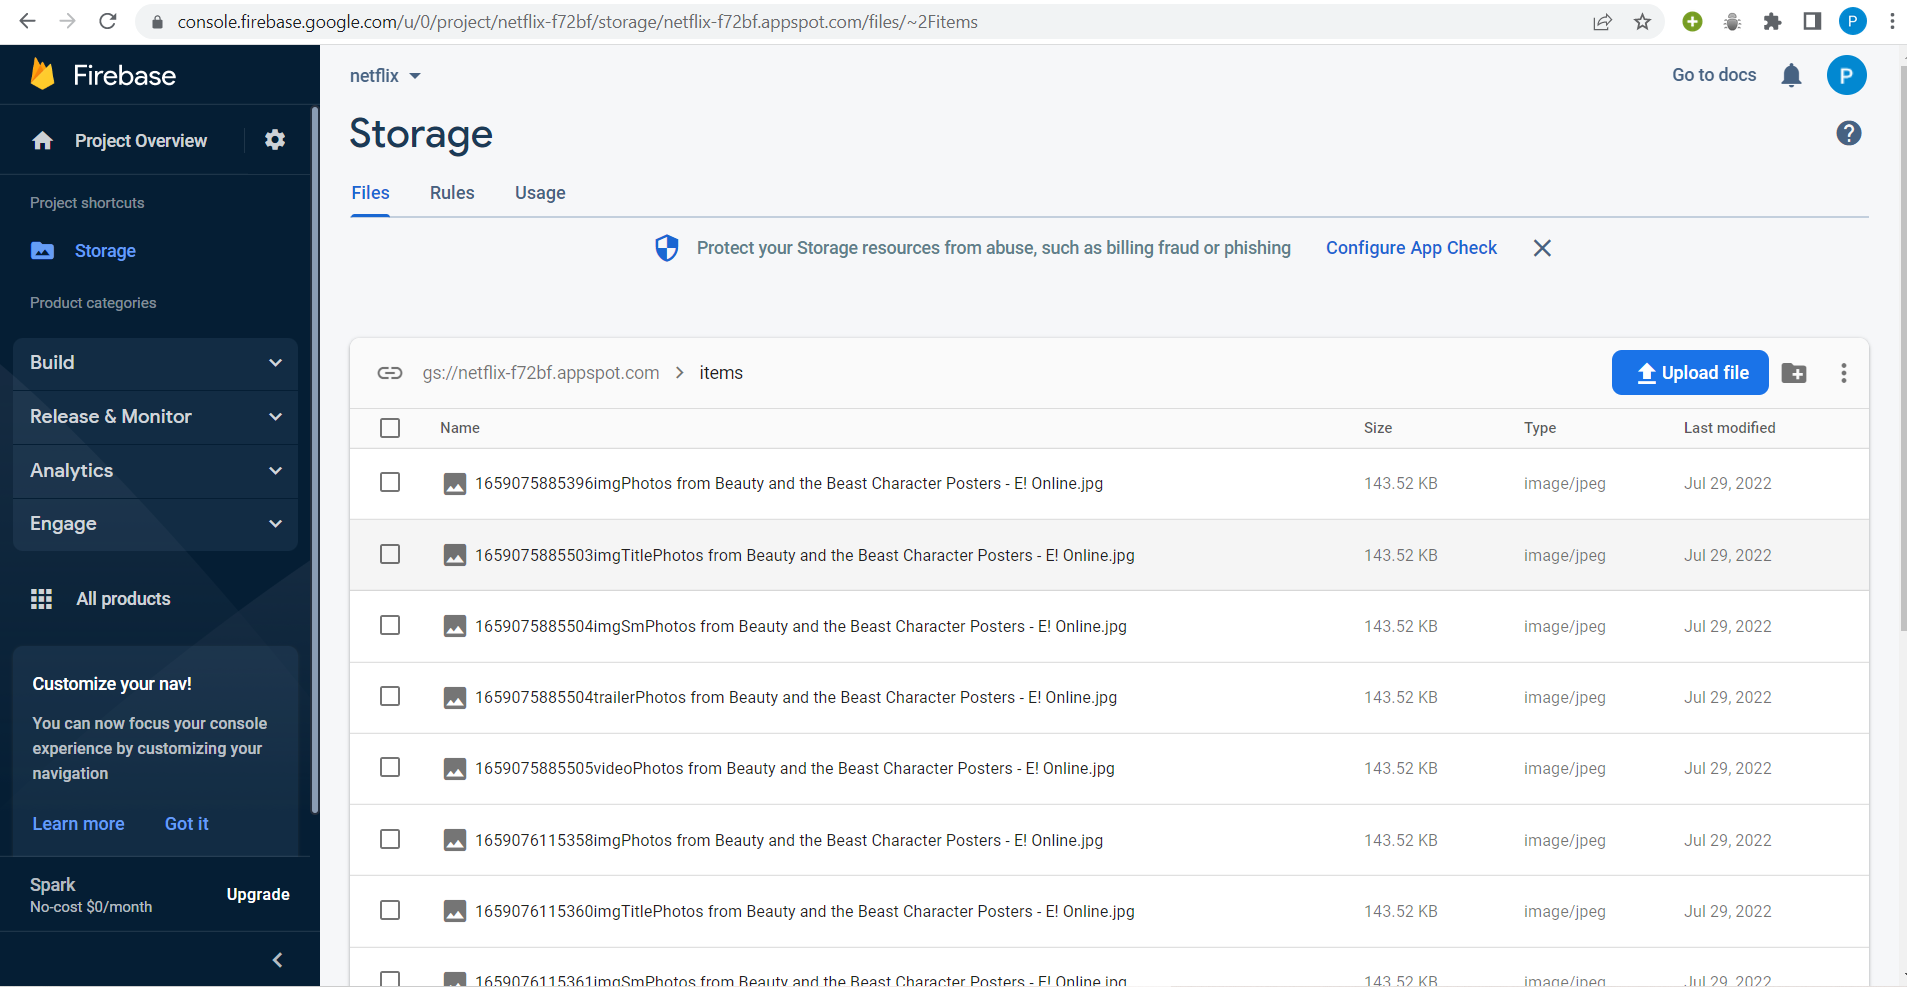Open the overflow menu next to Upload file
This screenshot has width=1907, height=987.
[1843, 372]
